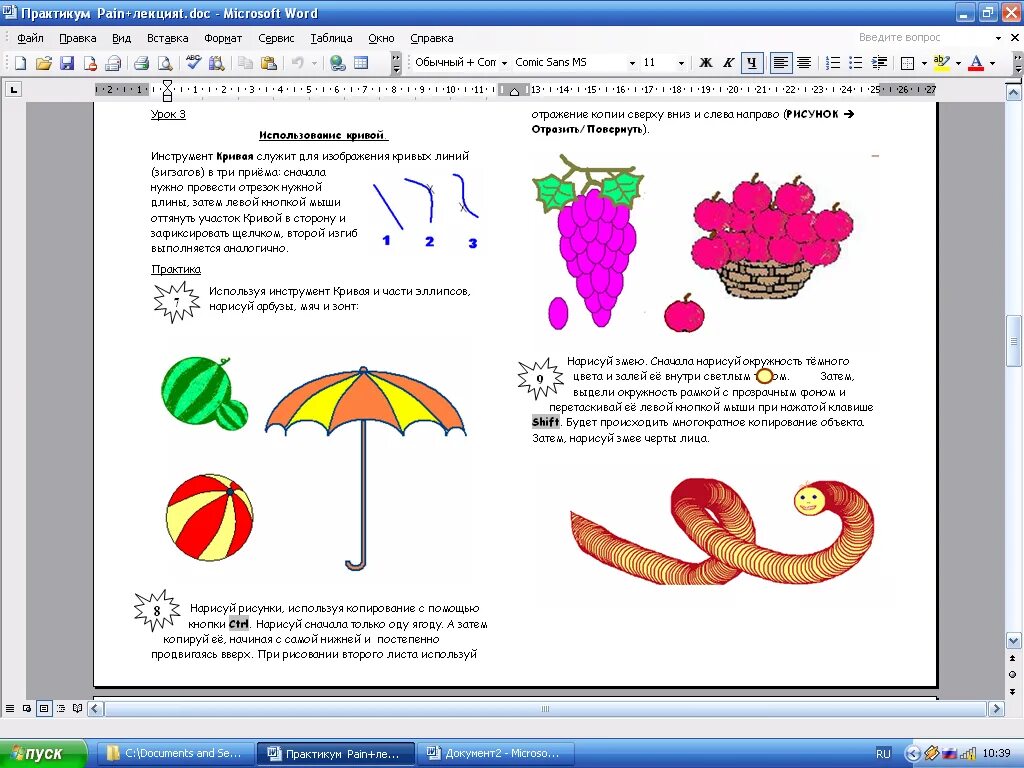Click the 'Введите вопрос' help search box
Image resolution: width=1024 pixels, height=768 pixels.
(923, 37)
